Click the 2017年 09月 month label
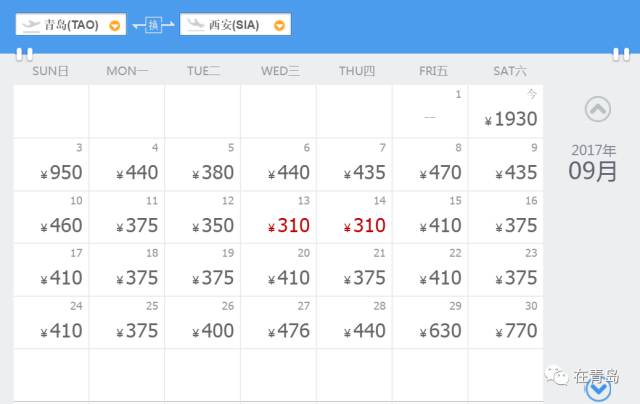This screenshot has width=640, height=404. click(593, 162)
